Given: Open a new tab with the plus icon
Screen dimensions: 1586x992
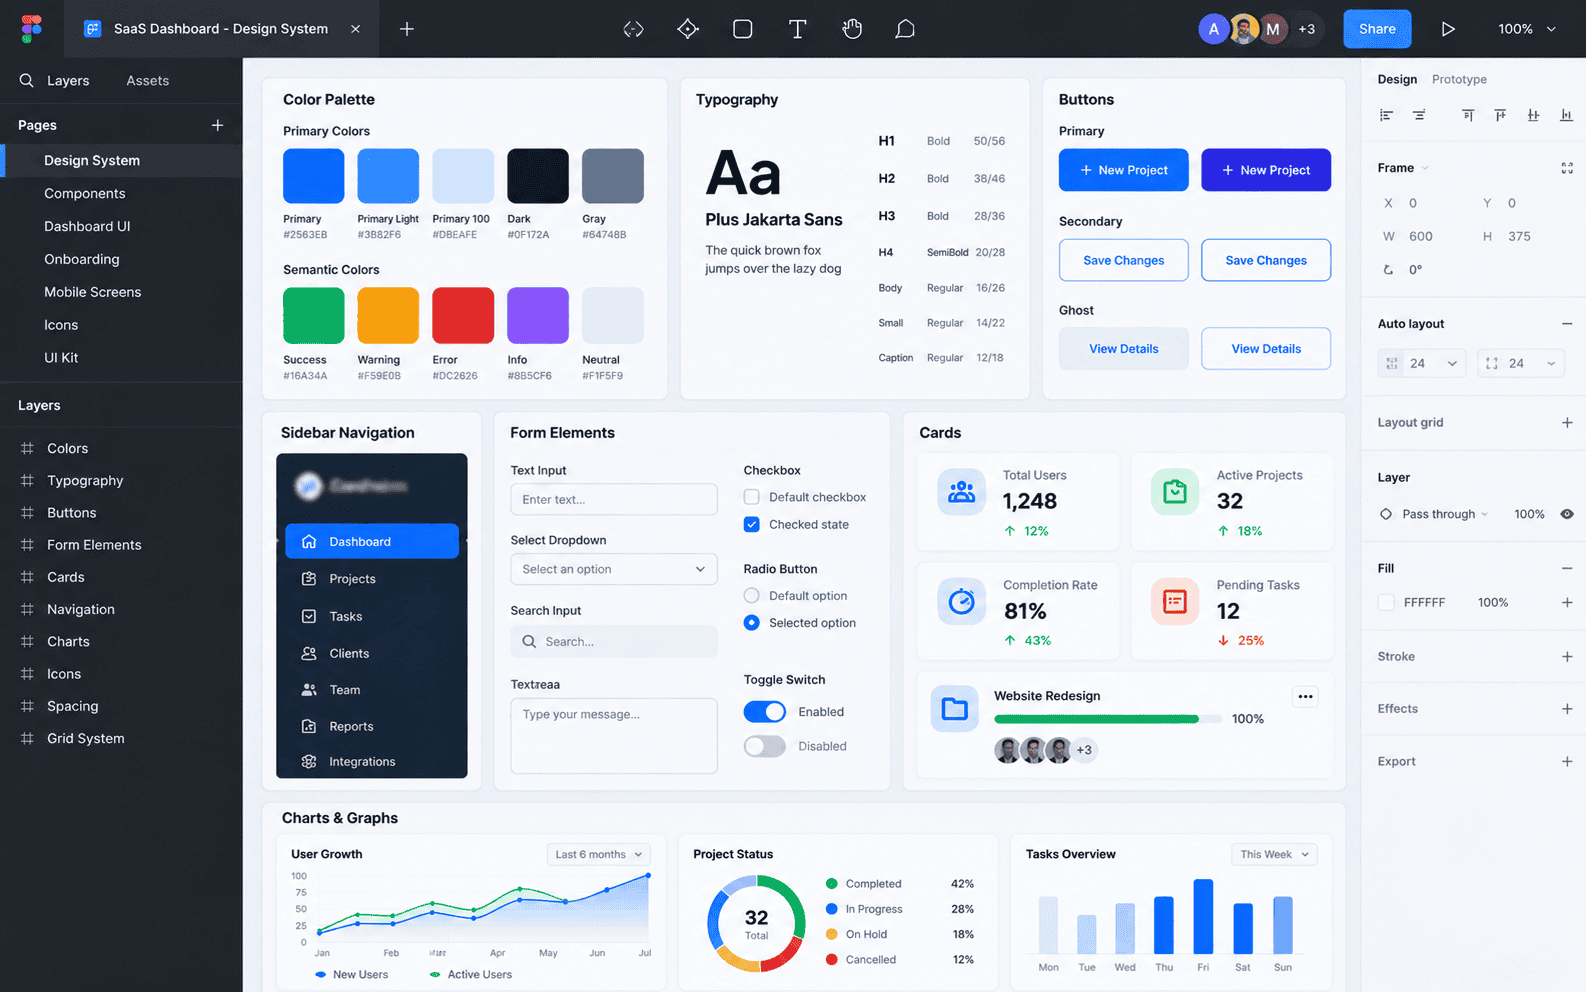Looking at the screenshot, I should pos(407,29).
